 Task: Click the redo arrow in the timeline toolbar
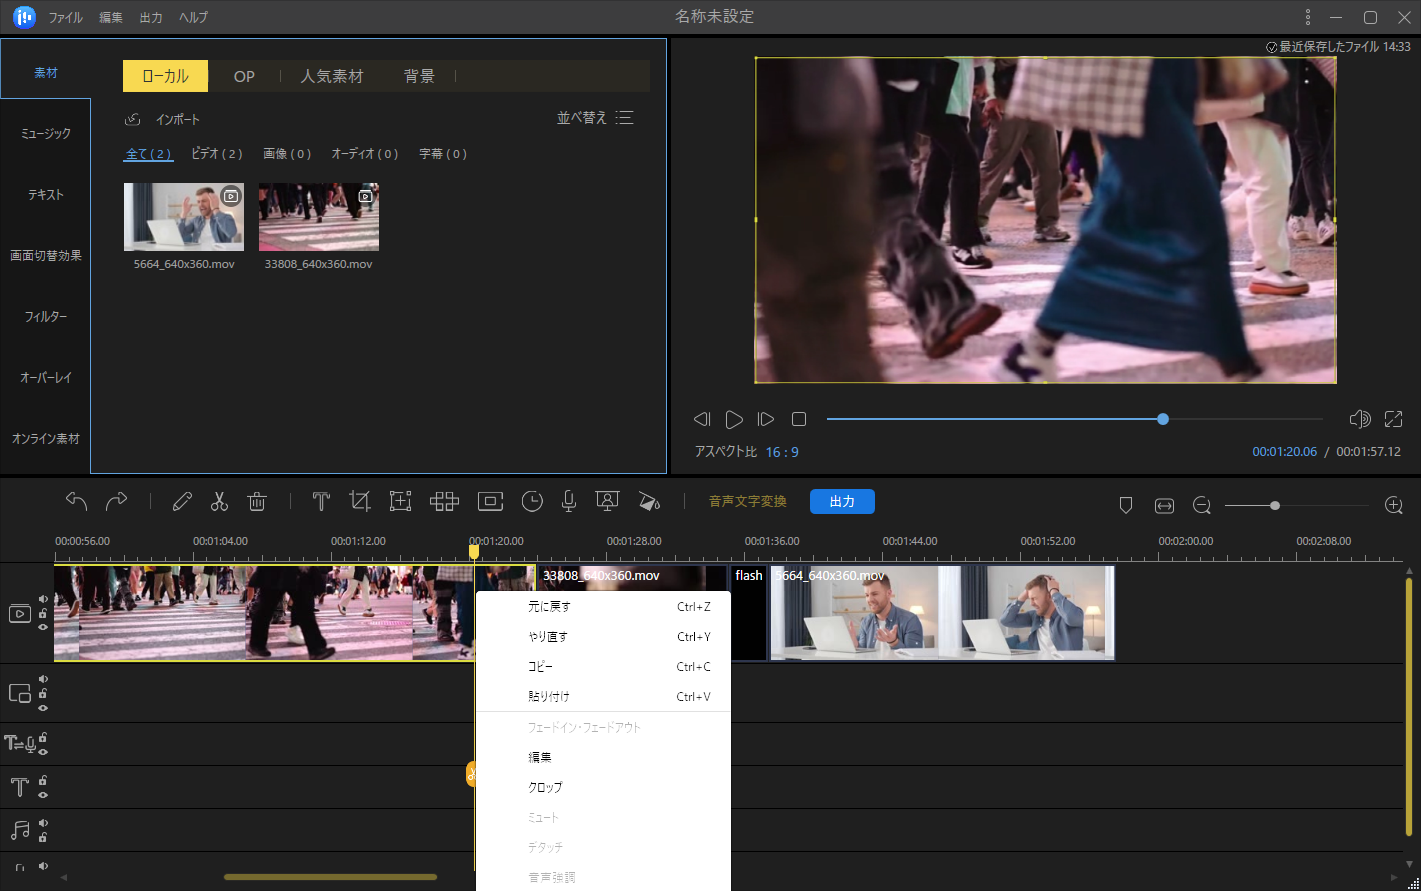point(117,501)
